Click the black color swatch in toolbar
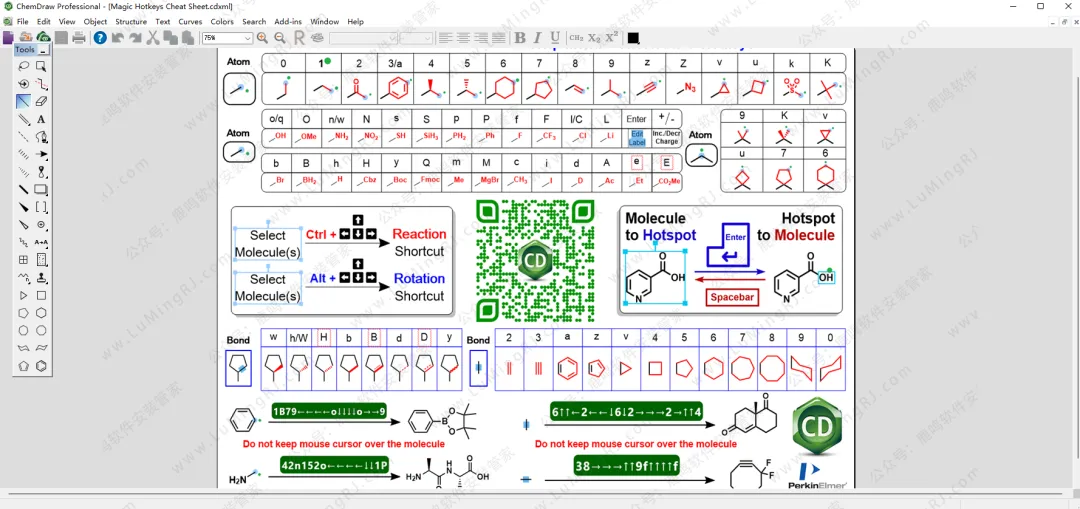 click(x=633, y=38)
